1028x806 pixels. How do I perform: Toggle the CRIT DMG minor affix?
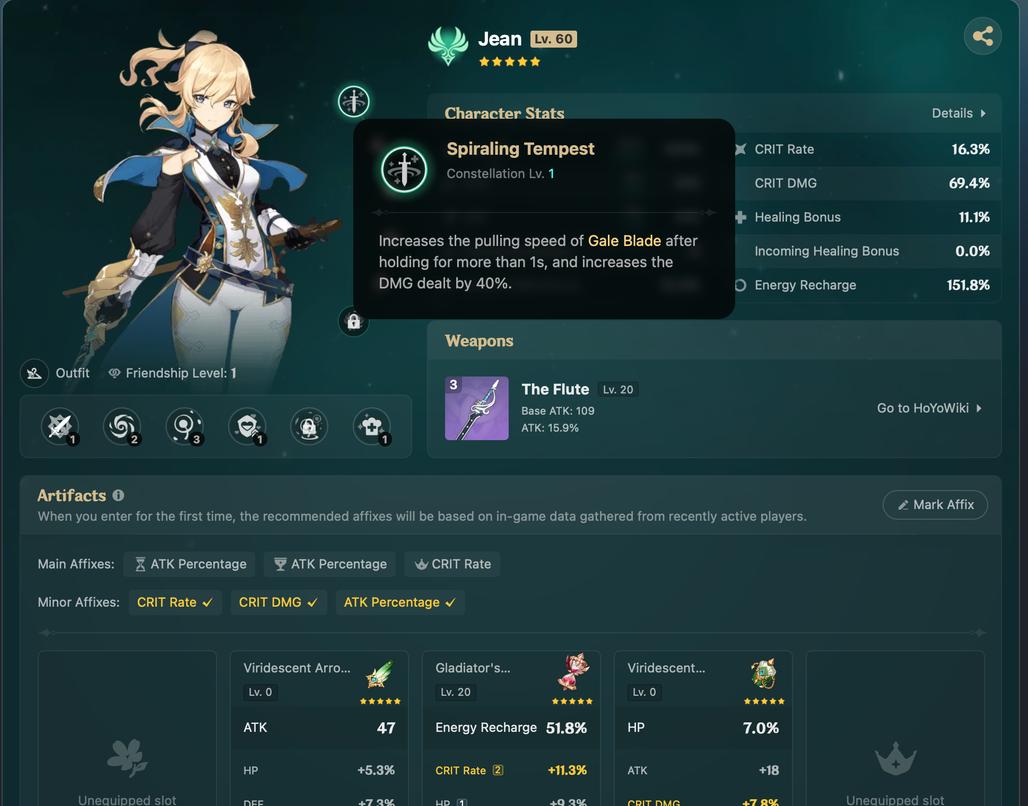pyautogui.click(x=278, y=602)
